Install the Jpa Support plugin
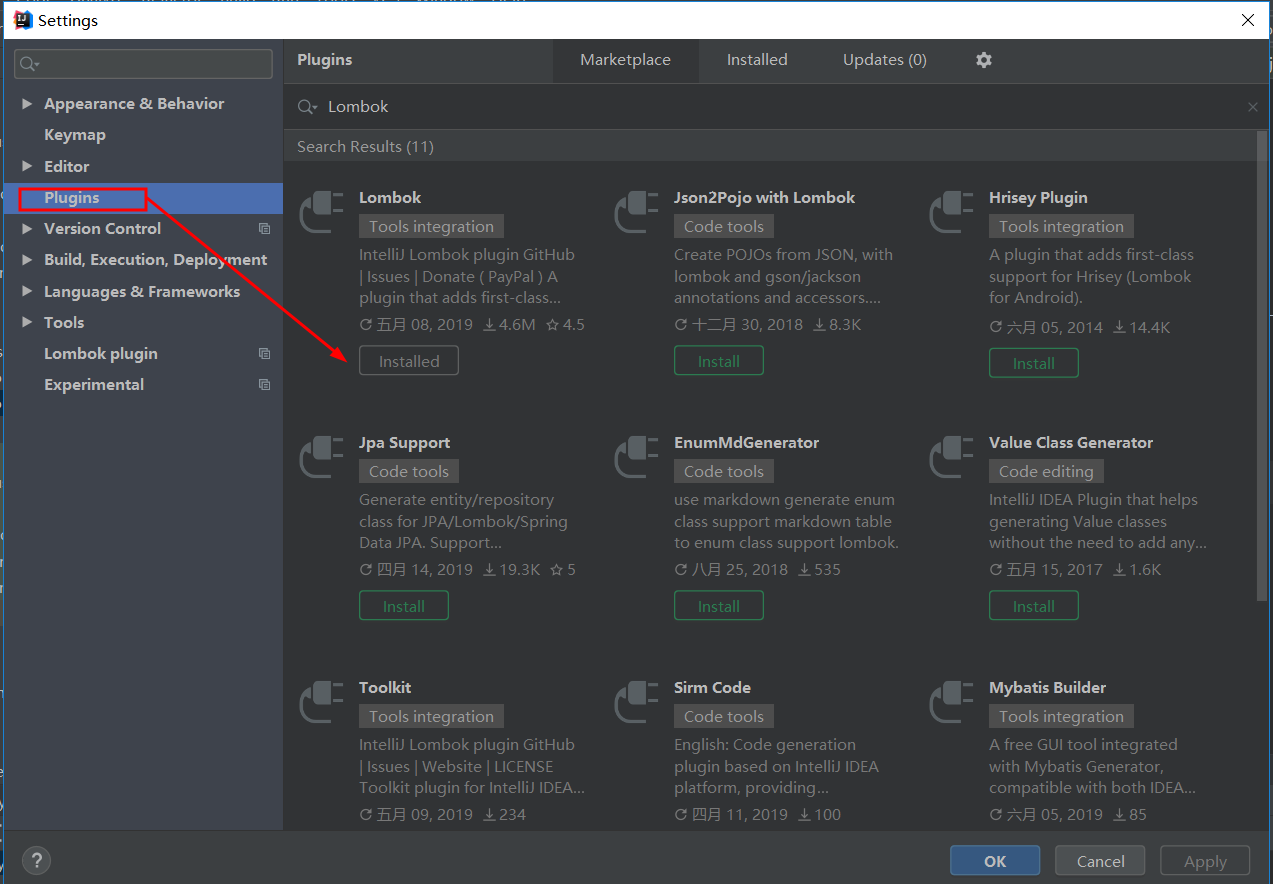 click(x=404, y=606)
